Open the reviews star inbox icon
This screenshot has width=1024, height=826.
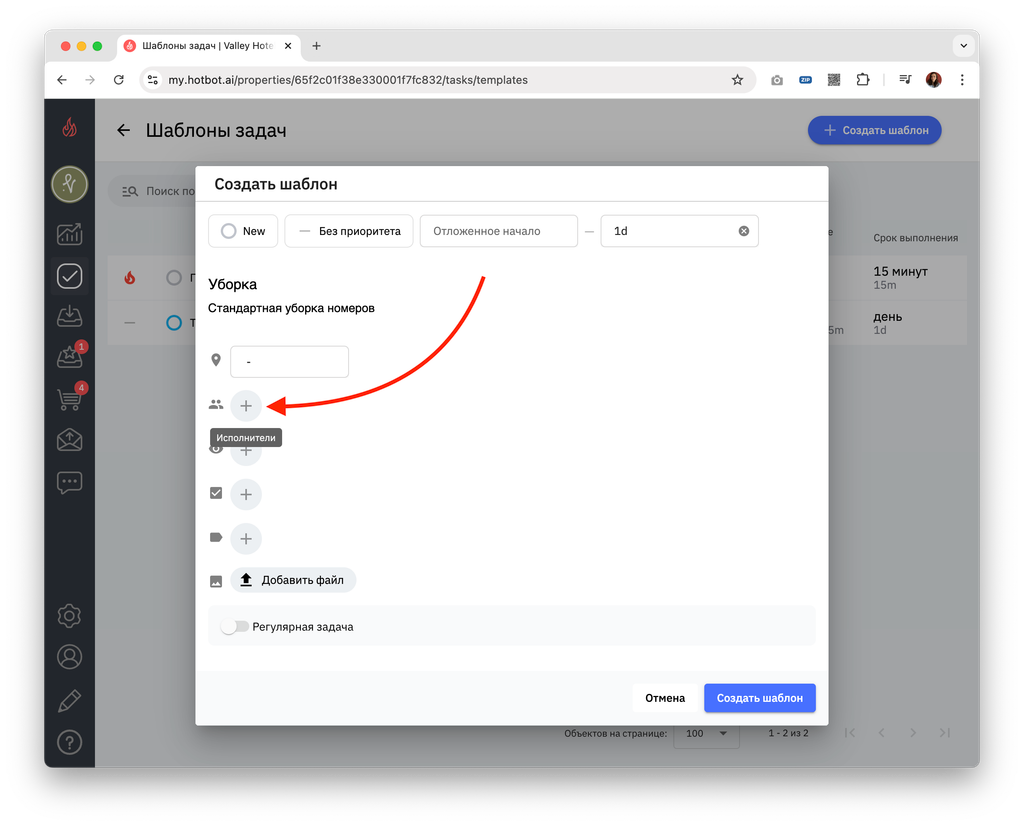69,357
